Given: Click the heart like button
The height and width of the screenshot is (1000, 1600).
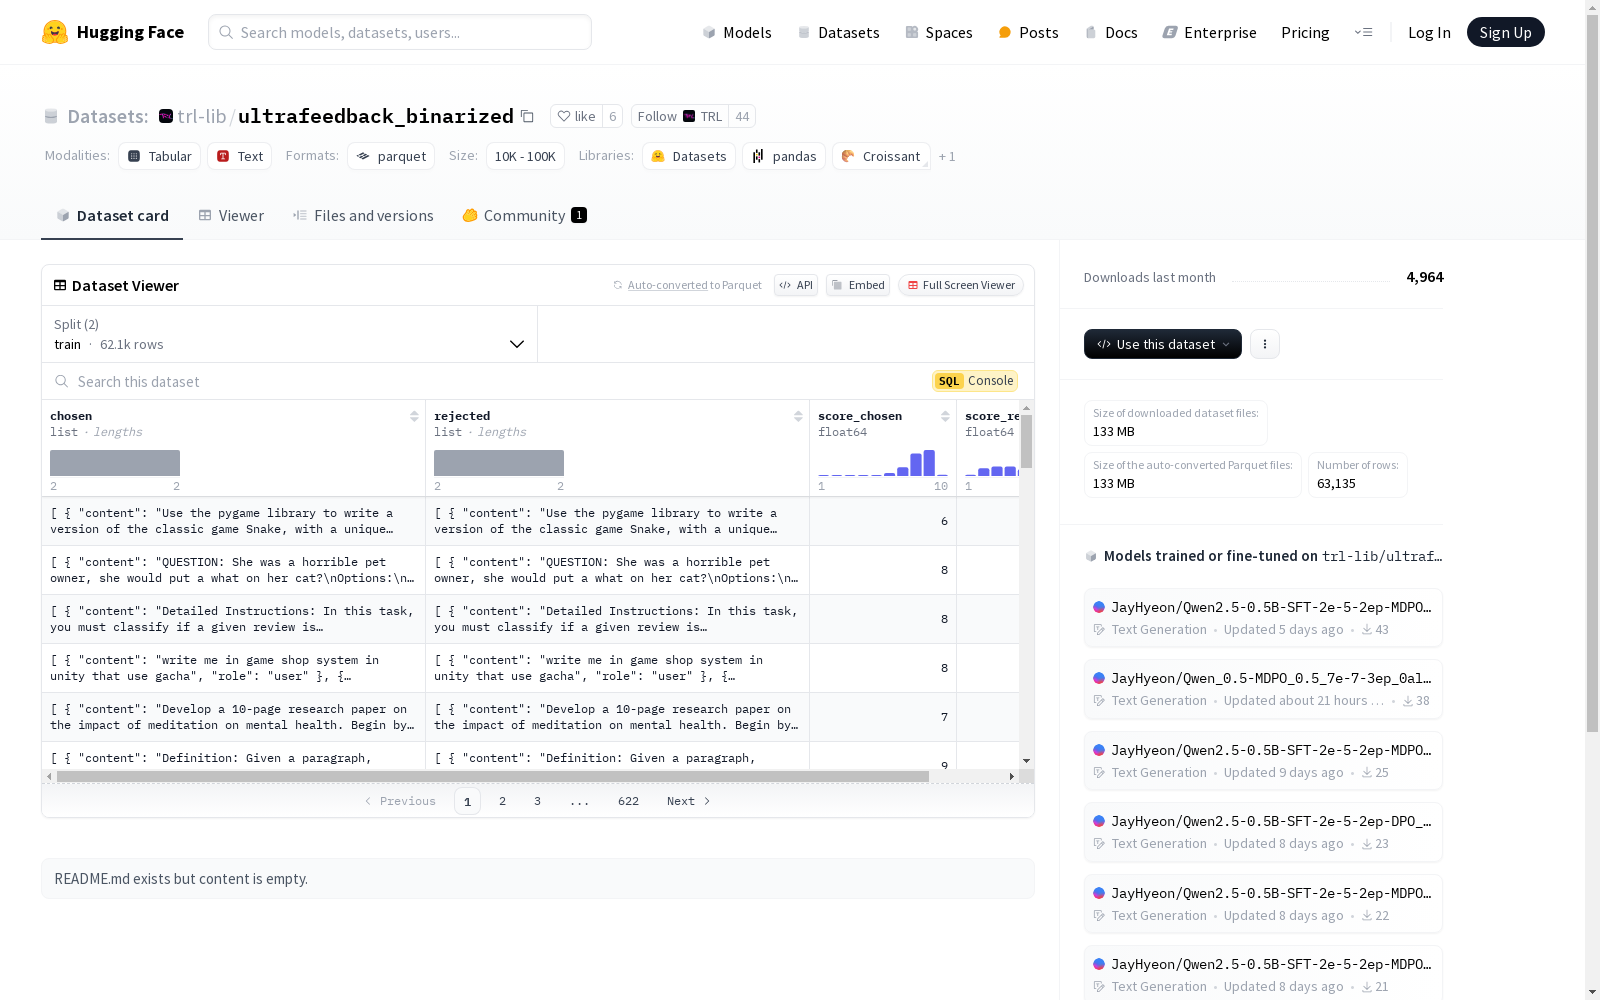Looking at the screenshot, I should tap(576, 117).
